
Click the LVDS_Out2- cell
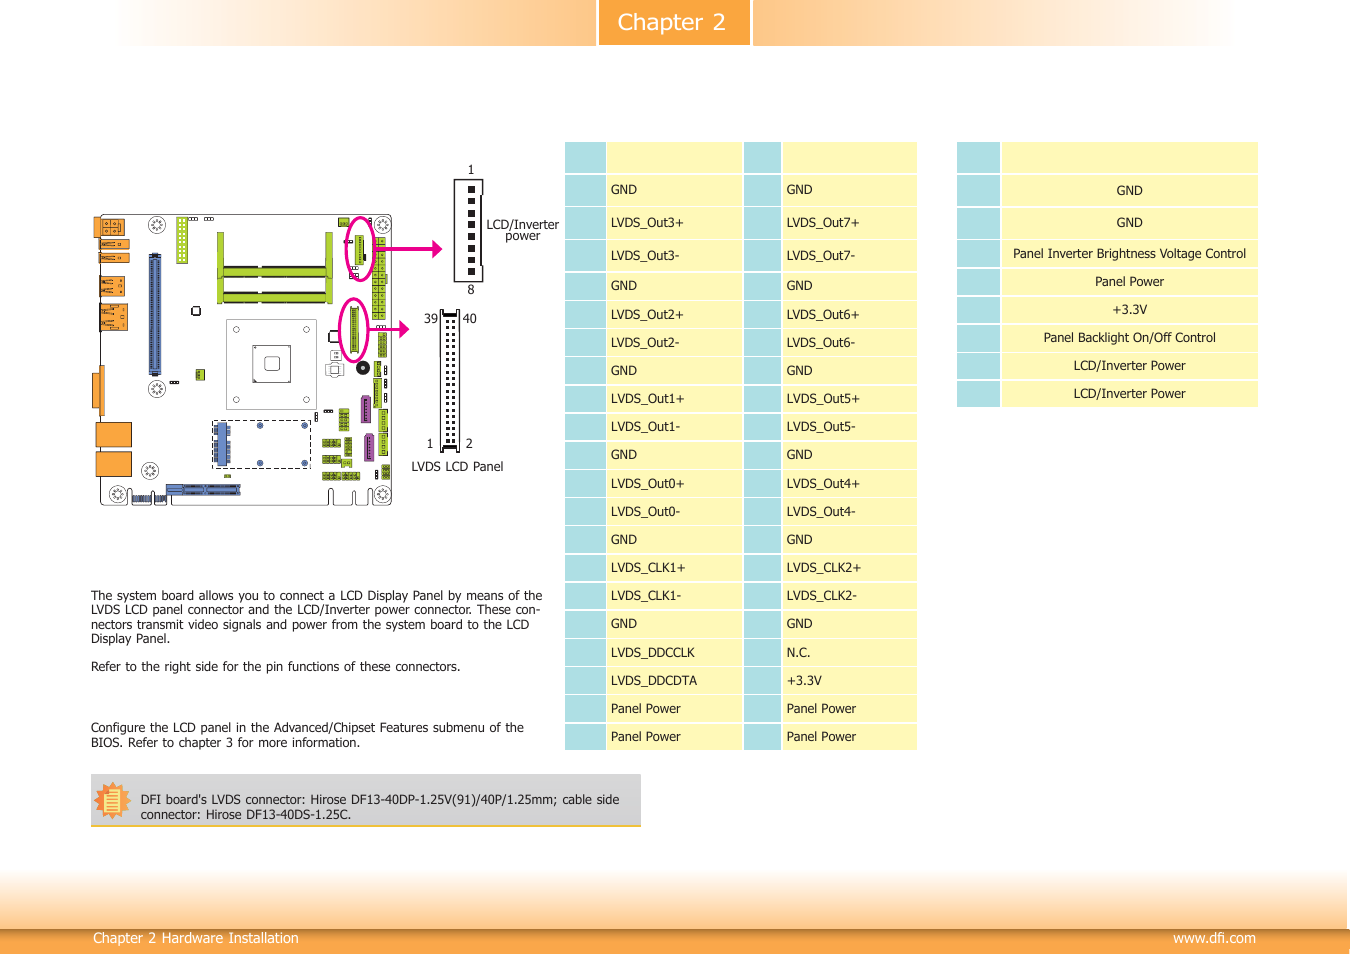[674, 343]
